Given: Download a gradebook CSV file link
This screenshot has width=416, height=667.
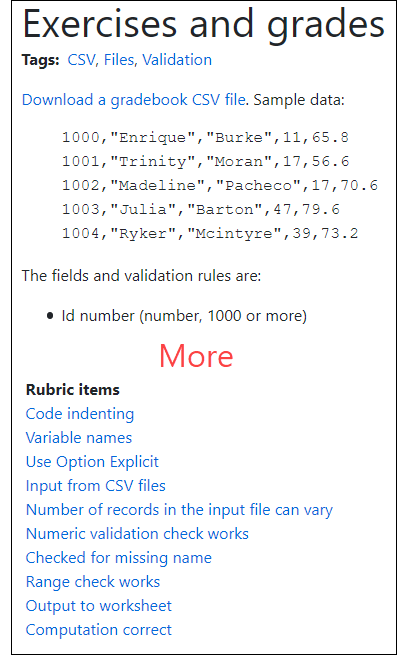Looking at the screenshot, I should (x=134, y=100).
